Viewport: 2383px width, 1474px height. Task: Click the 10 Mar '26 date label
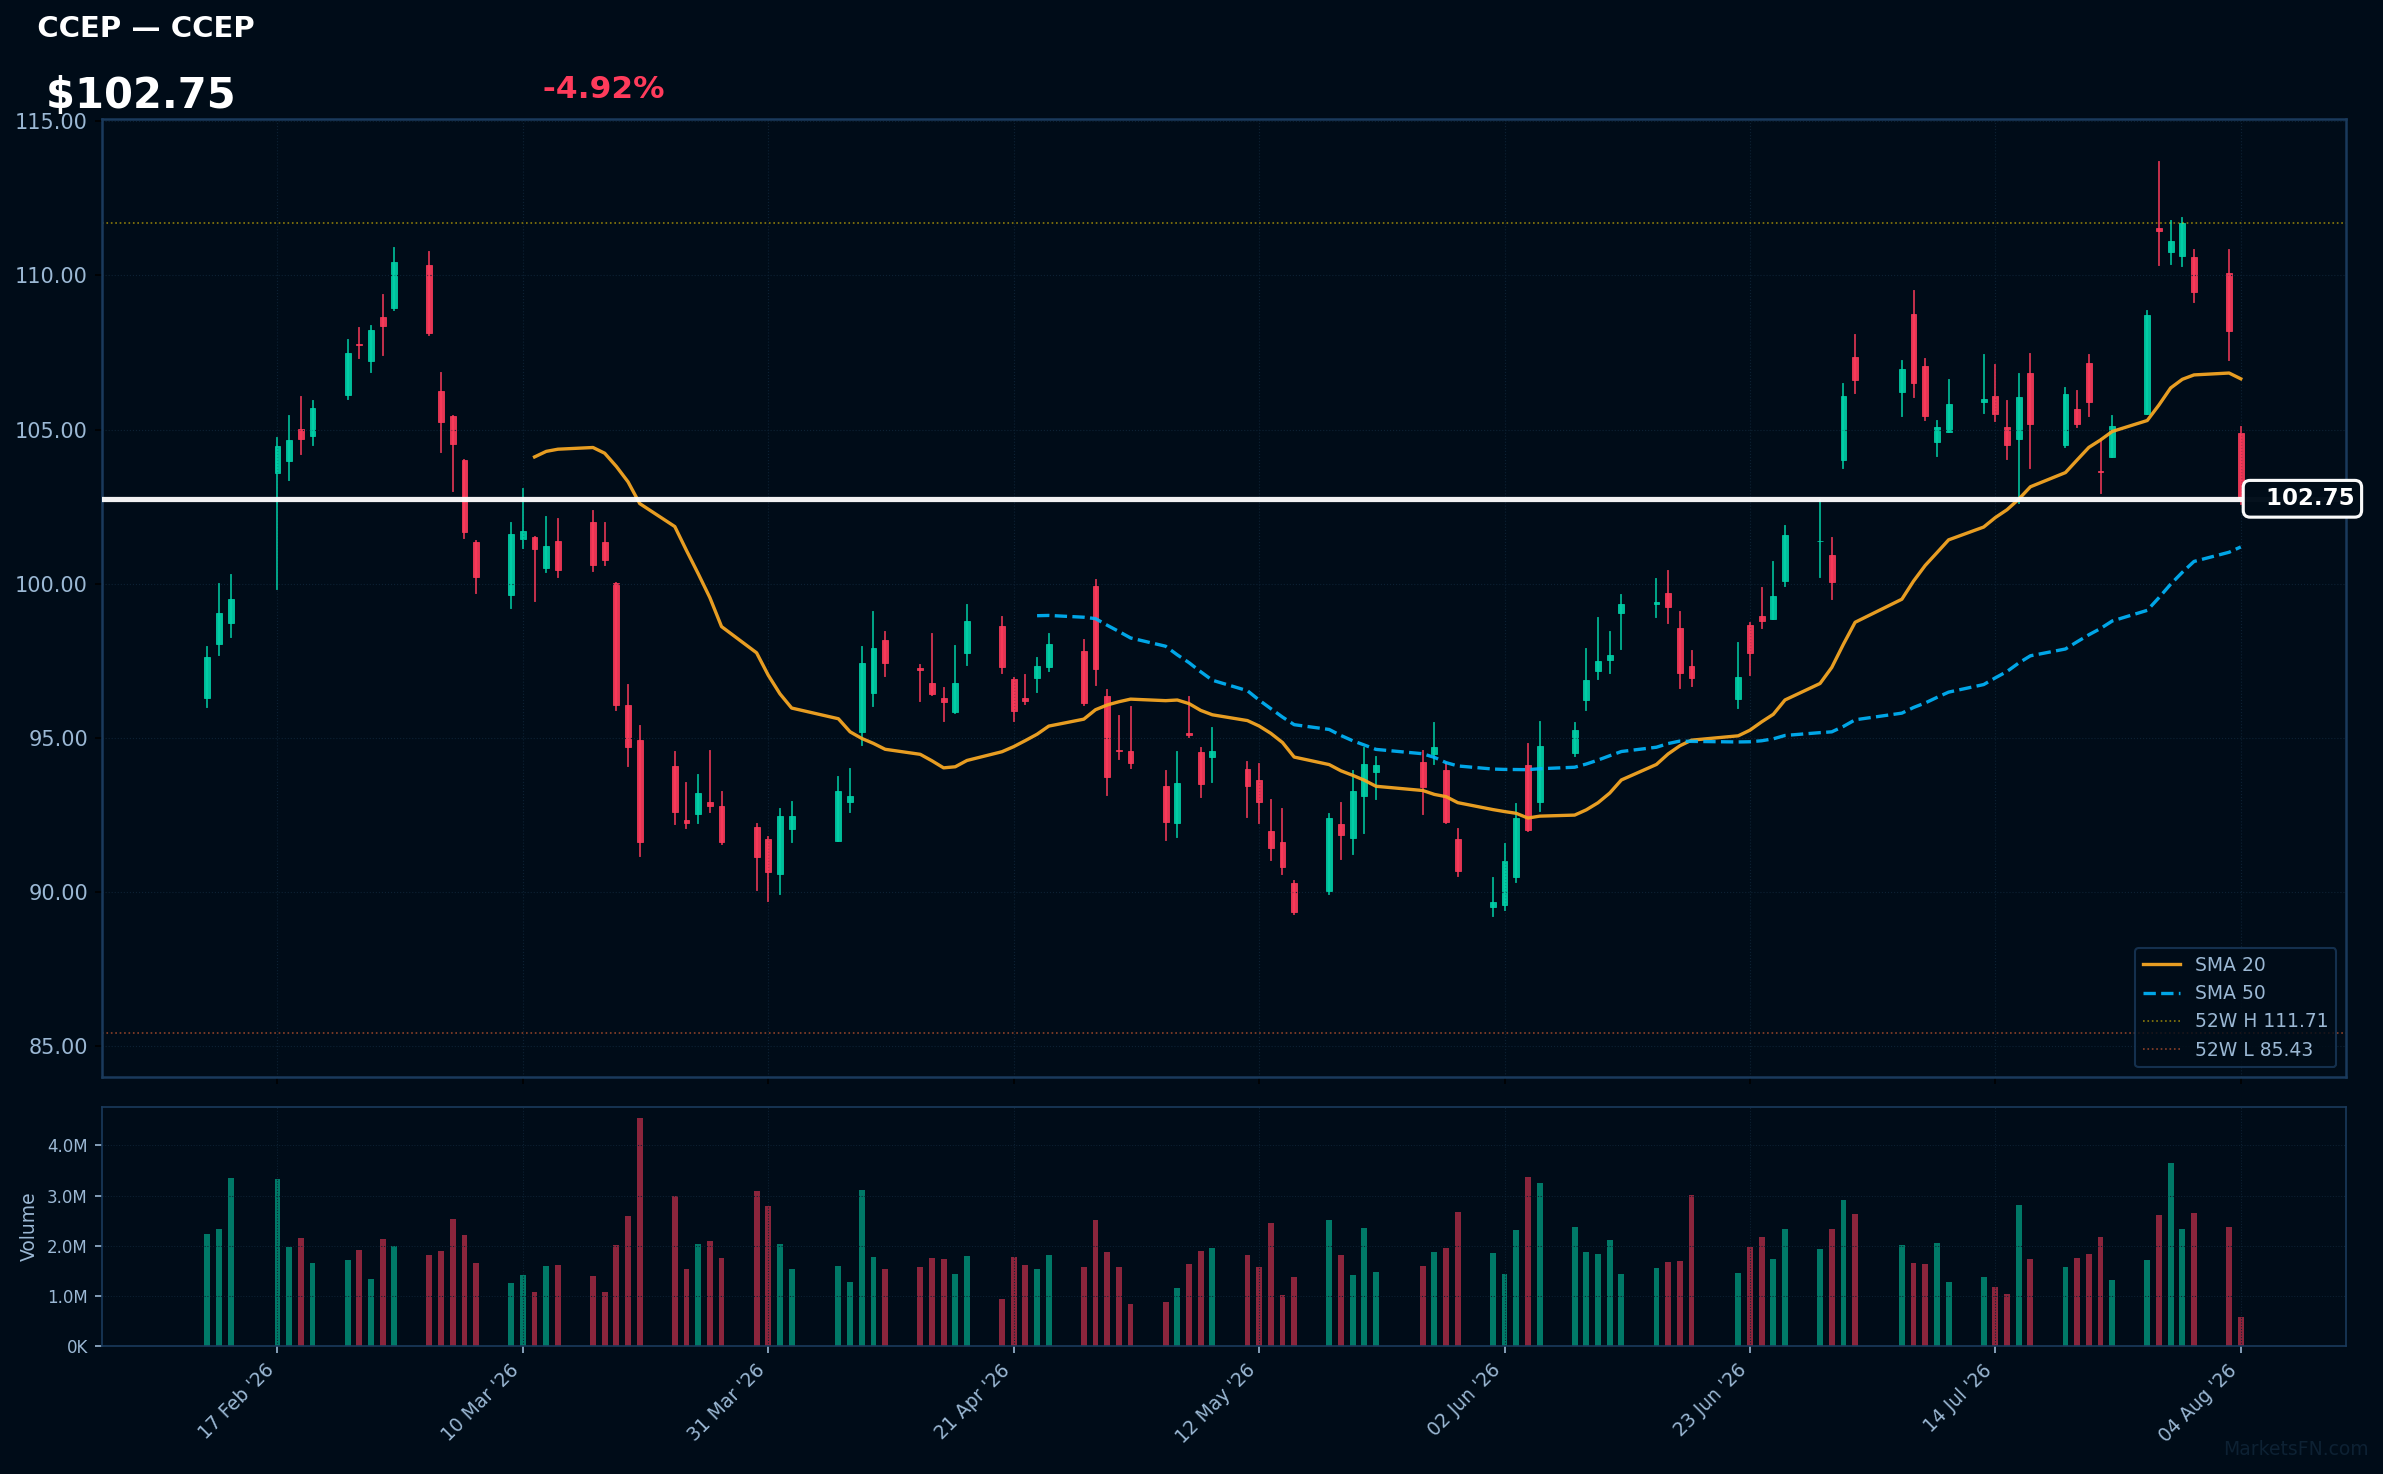480,1401
